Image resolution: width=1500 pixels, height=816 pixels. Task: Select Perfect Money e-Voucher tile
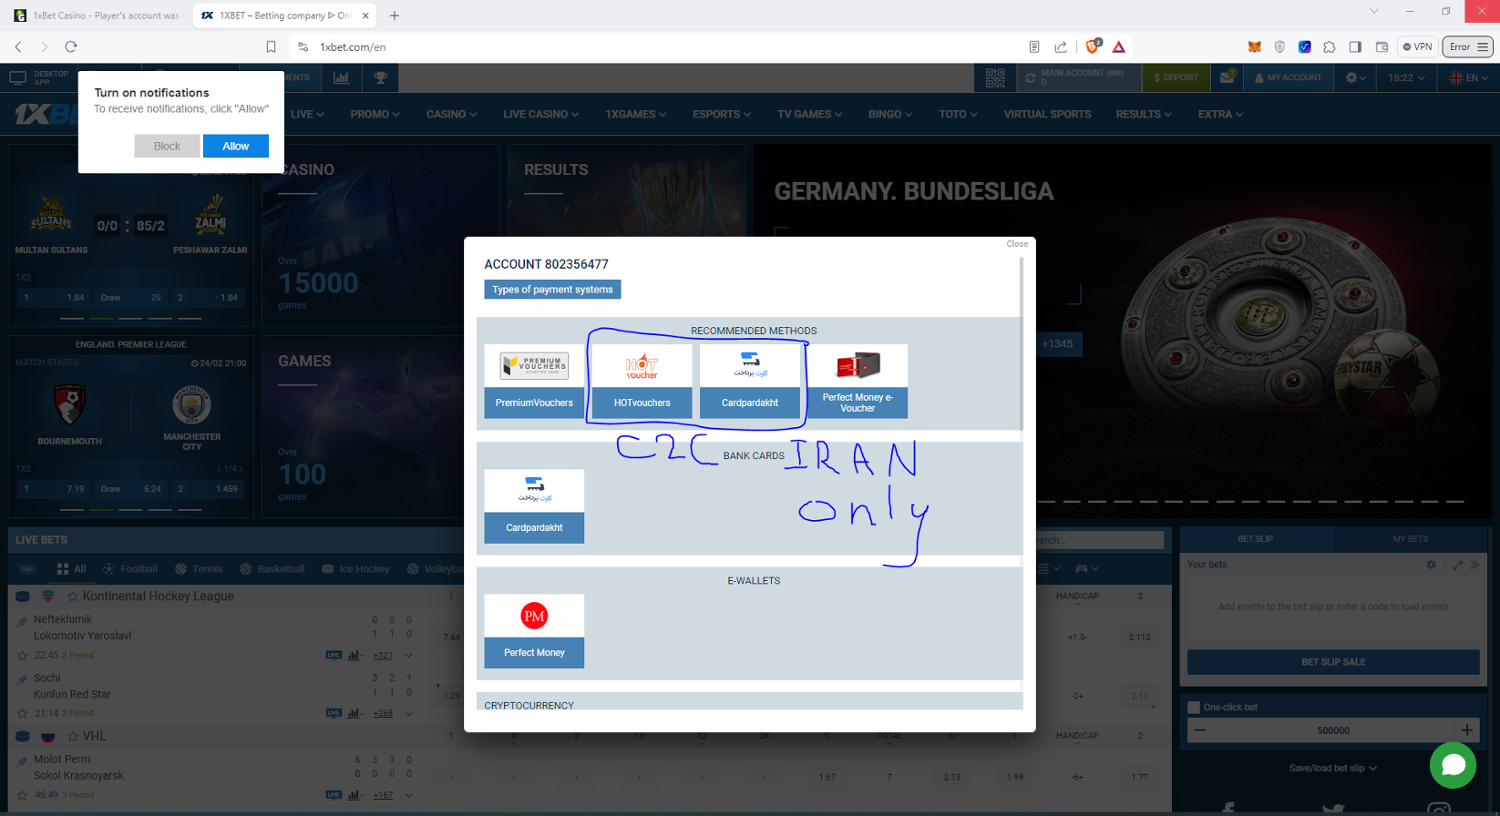[x=857, y=381]
